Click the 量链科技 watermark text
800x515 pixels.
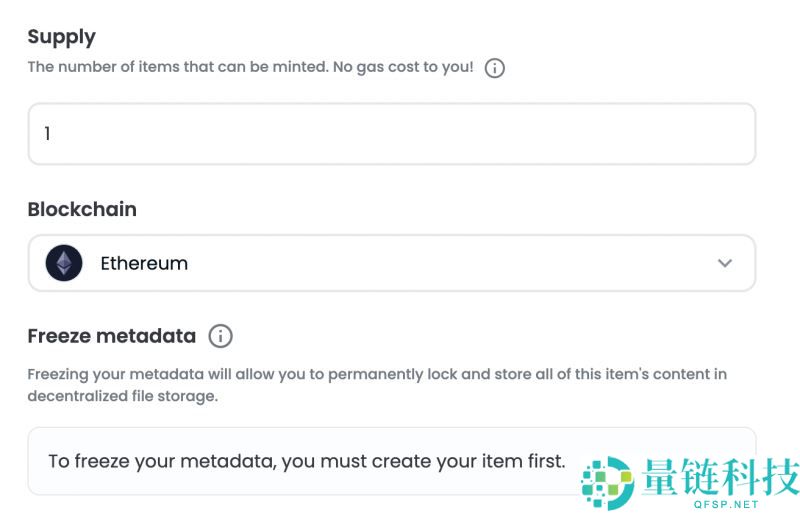point(722,477)
